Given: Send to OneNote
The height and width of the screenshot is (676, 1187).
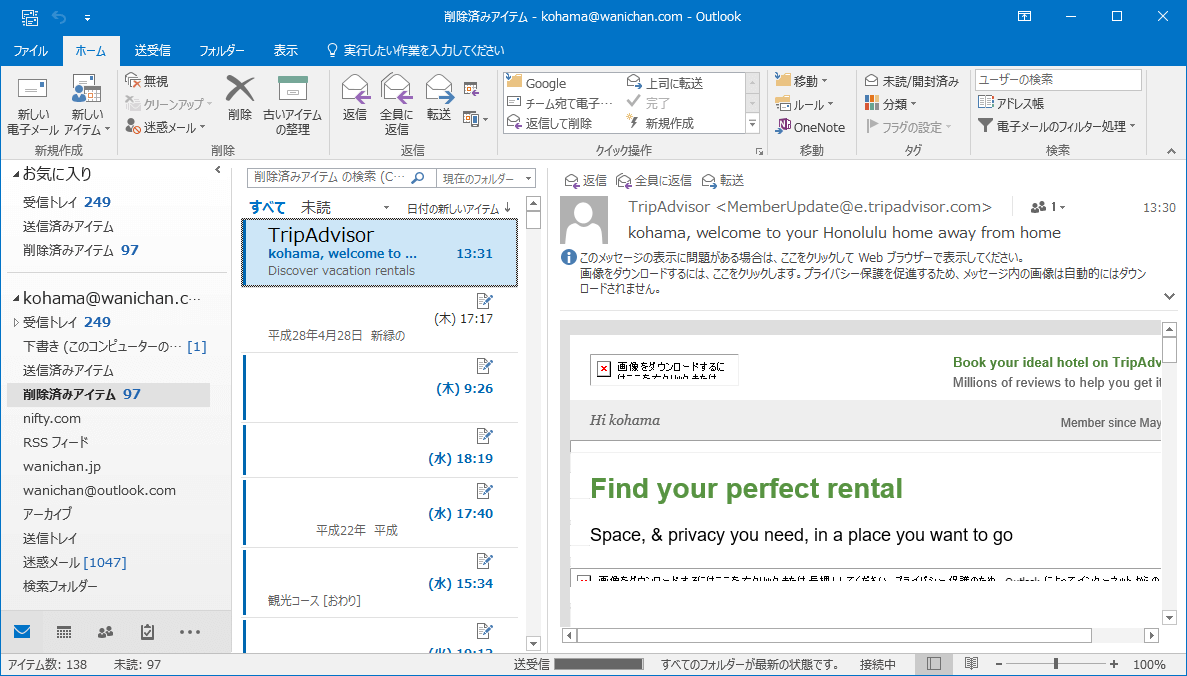Looking at the screenshot, I should point(810,127).
